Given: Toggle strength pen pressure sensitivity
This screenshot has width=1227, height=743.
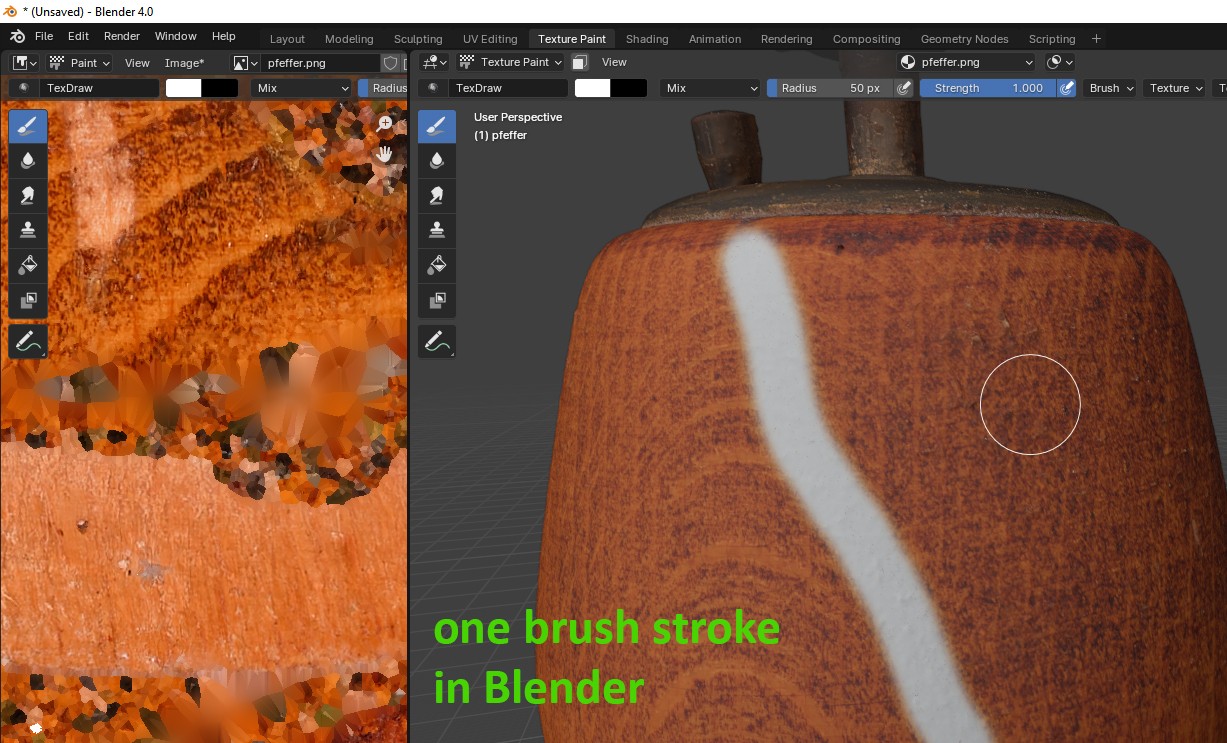Looking at the screenshot, I should point(1067,88).
